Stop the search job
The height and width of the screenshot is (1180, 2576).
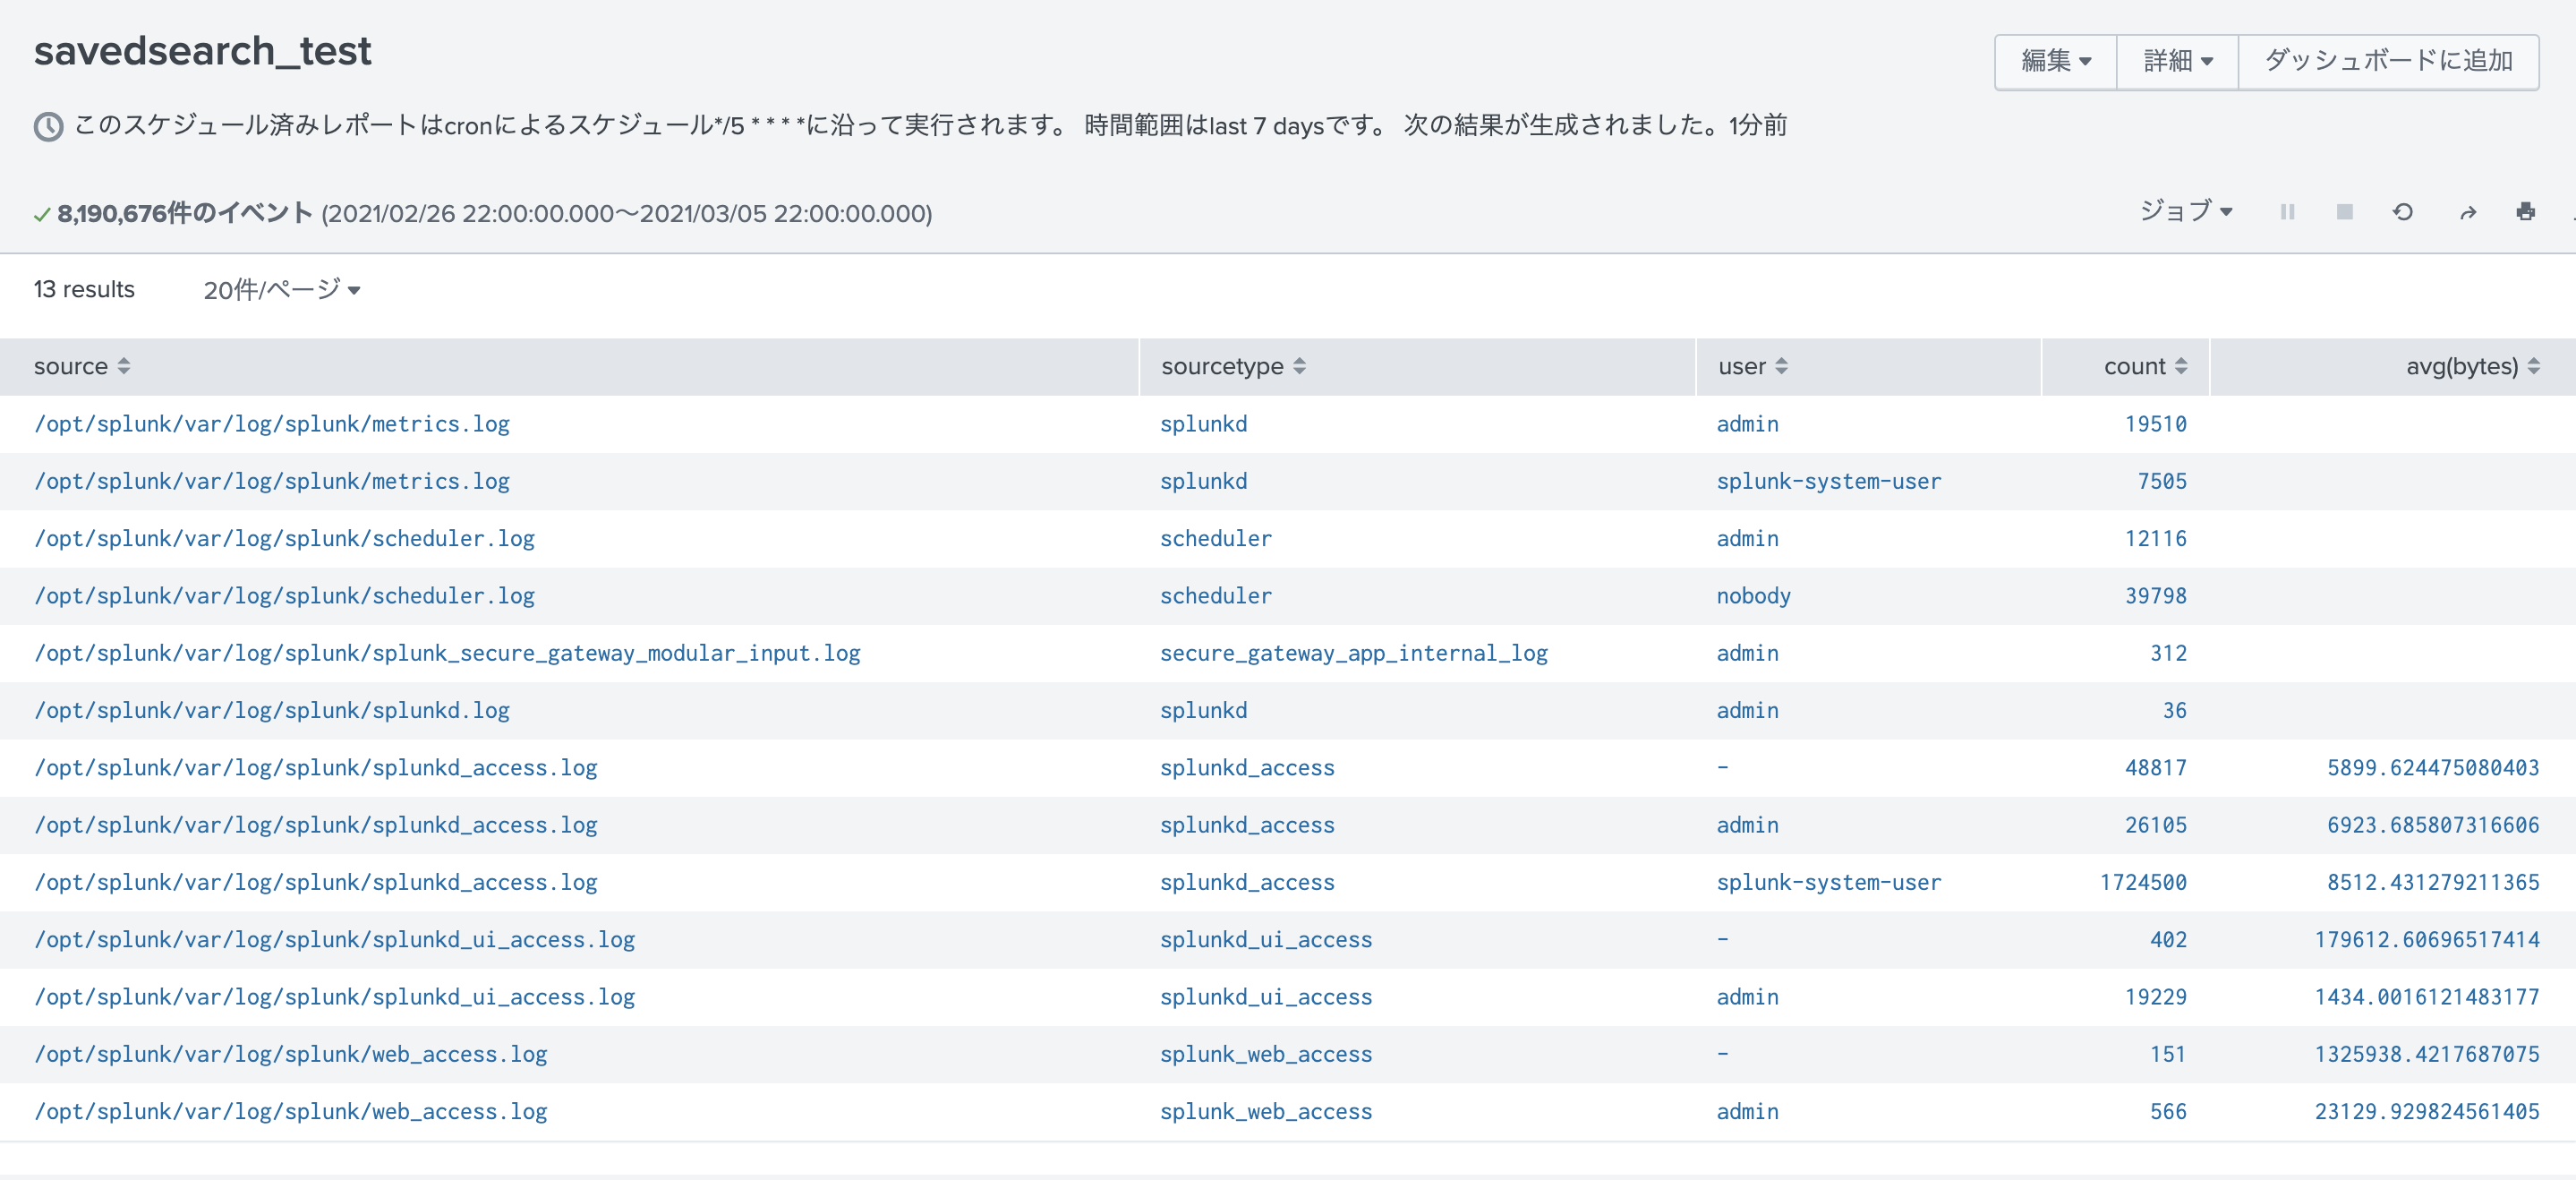pos(2344,212)
